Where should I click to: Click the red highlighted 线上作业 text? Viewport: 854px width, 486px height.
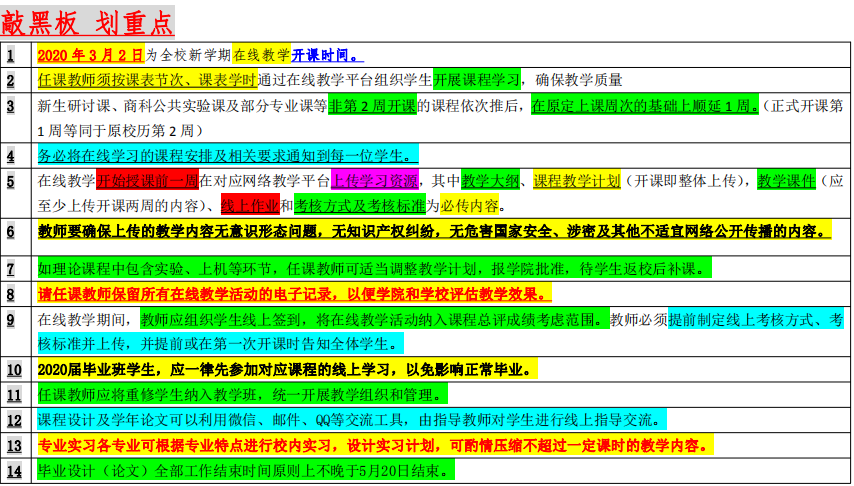click(249, 206)
